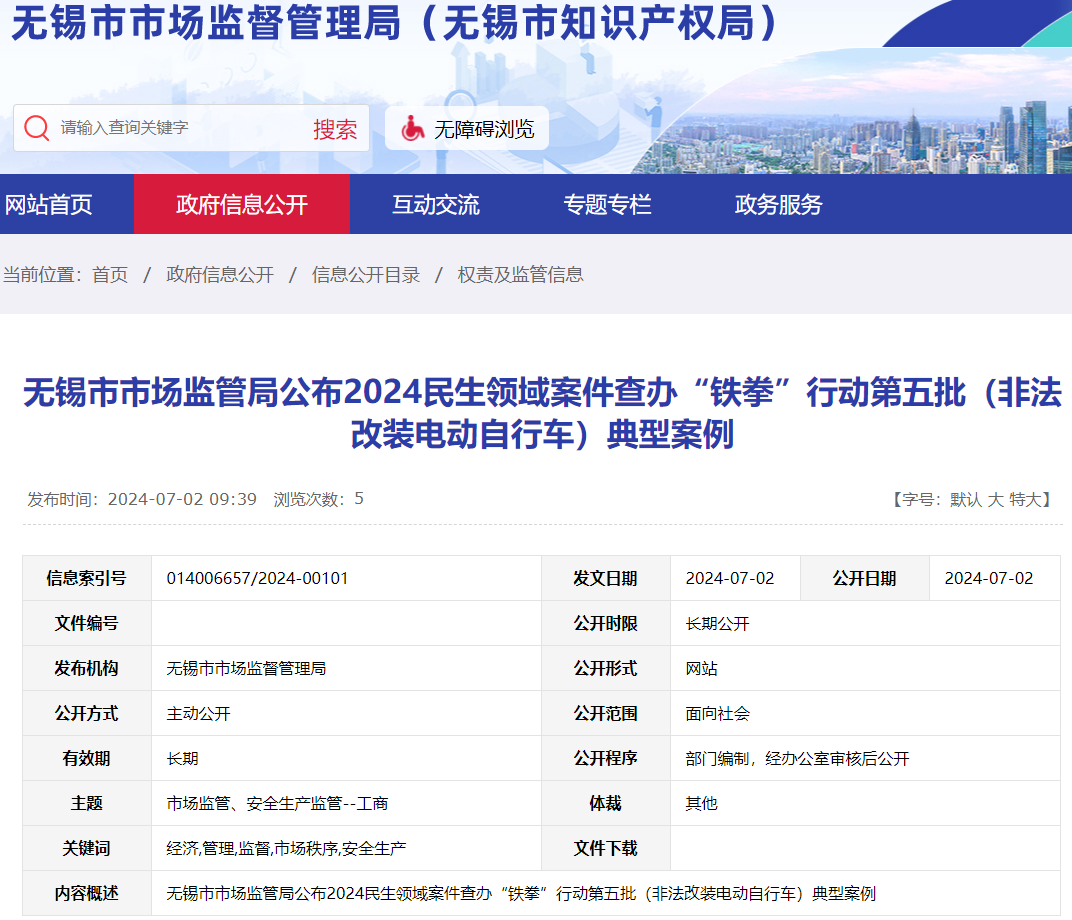Image resolution: width=1072 pixels, height=920 pixels.
Task: Open the 互动交流 navigation item
Action: coord(436,204)
